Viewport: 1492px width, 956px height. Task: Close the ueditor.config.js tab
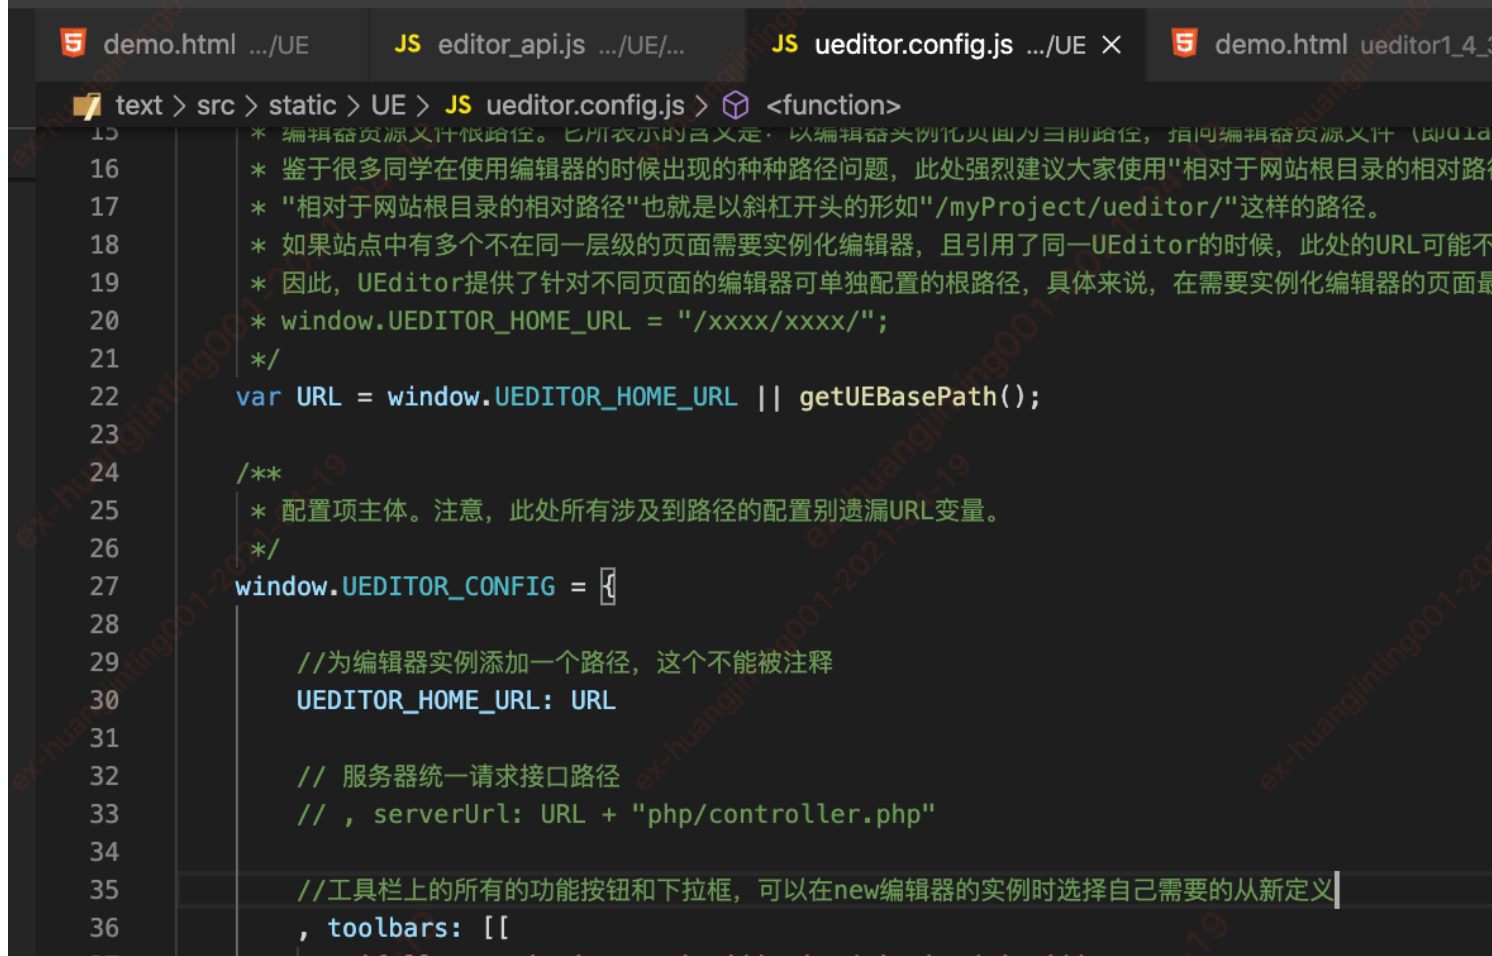(x=1112, y=43)
